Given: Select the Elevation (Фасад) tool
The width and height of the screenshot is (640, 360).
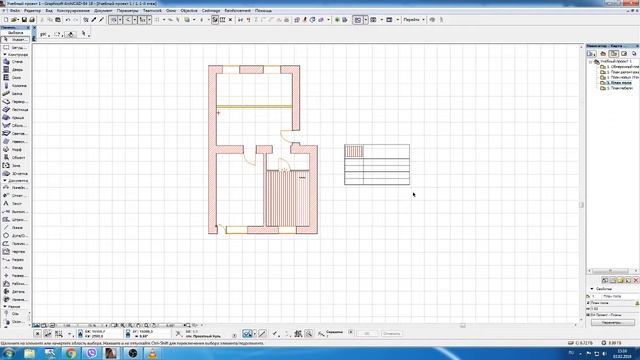Looking at the screenshot, I should [15, 268].
